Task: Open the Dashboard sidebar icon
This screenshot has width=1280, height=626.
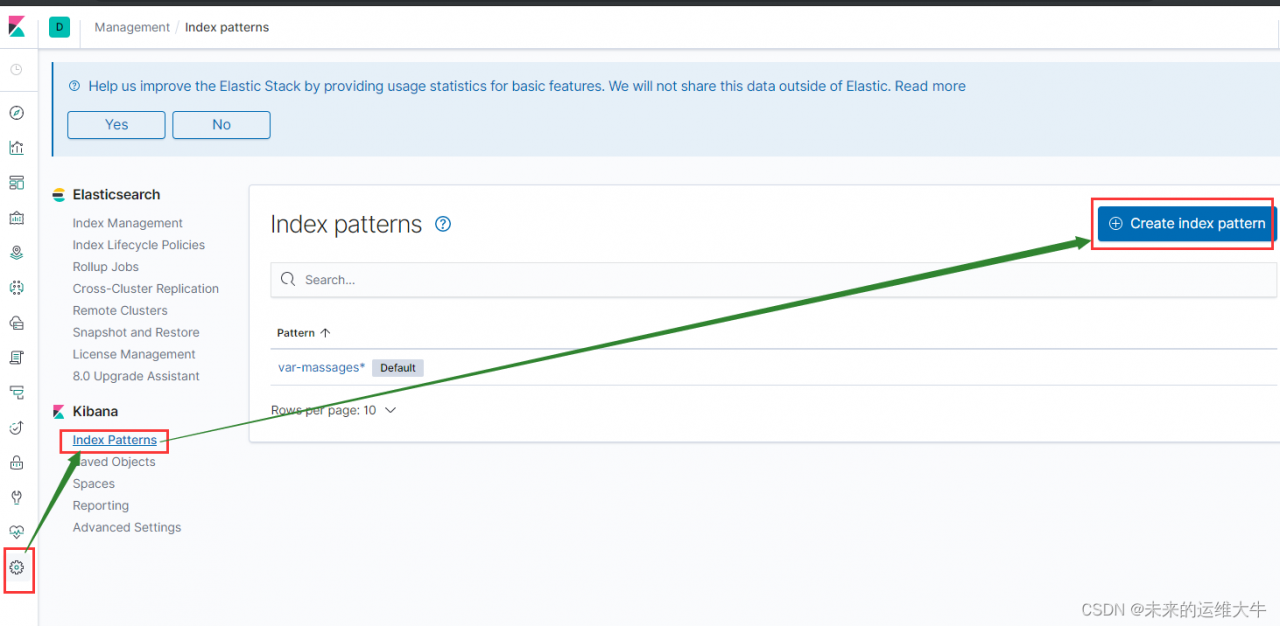Action: point(16,183)
